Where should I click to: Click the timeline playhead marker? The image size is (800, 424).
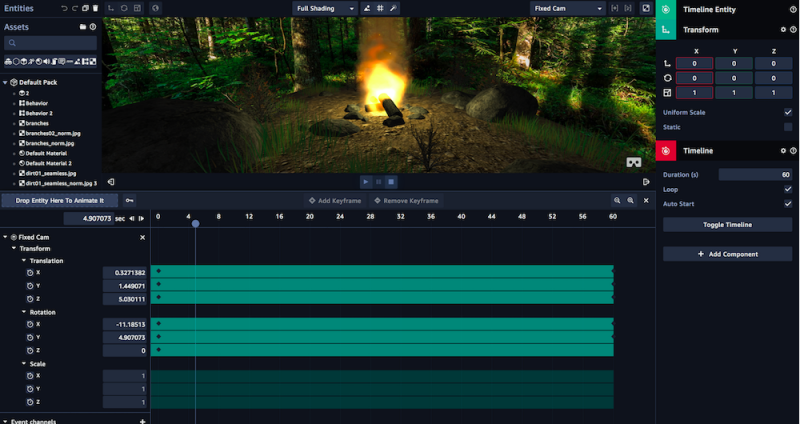click(195, 222)
